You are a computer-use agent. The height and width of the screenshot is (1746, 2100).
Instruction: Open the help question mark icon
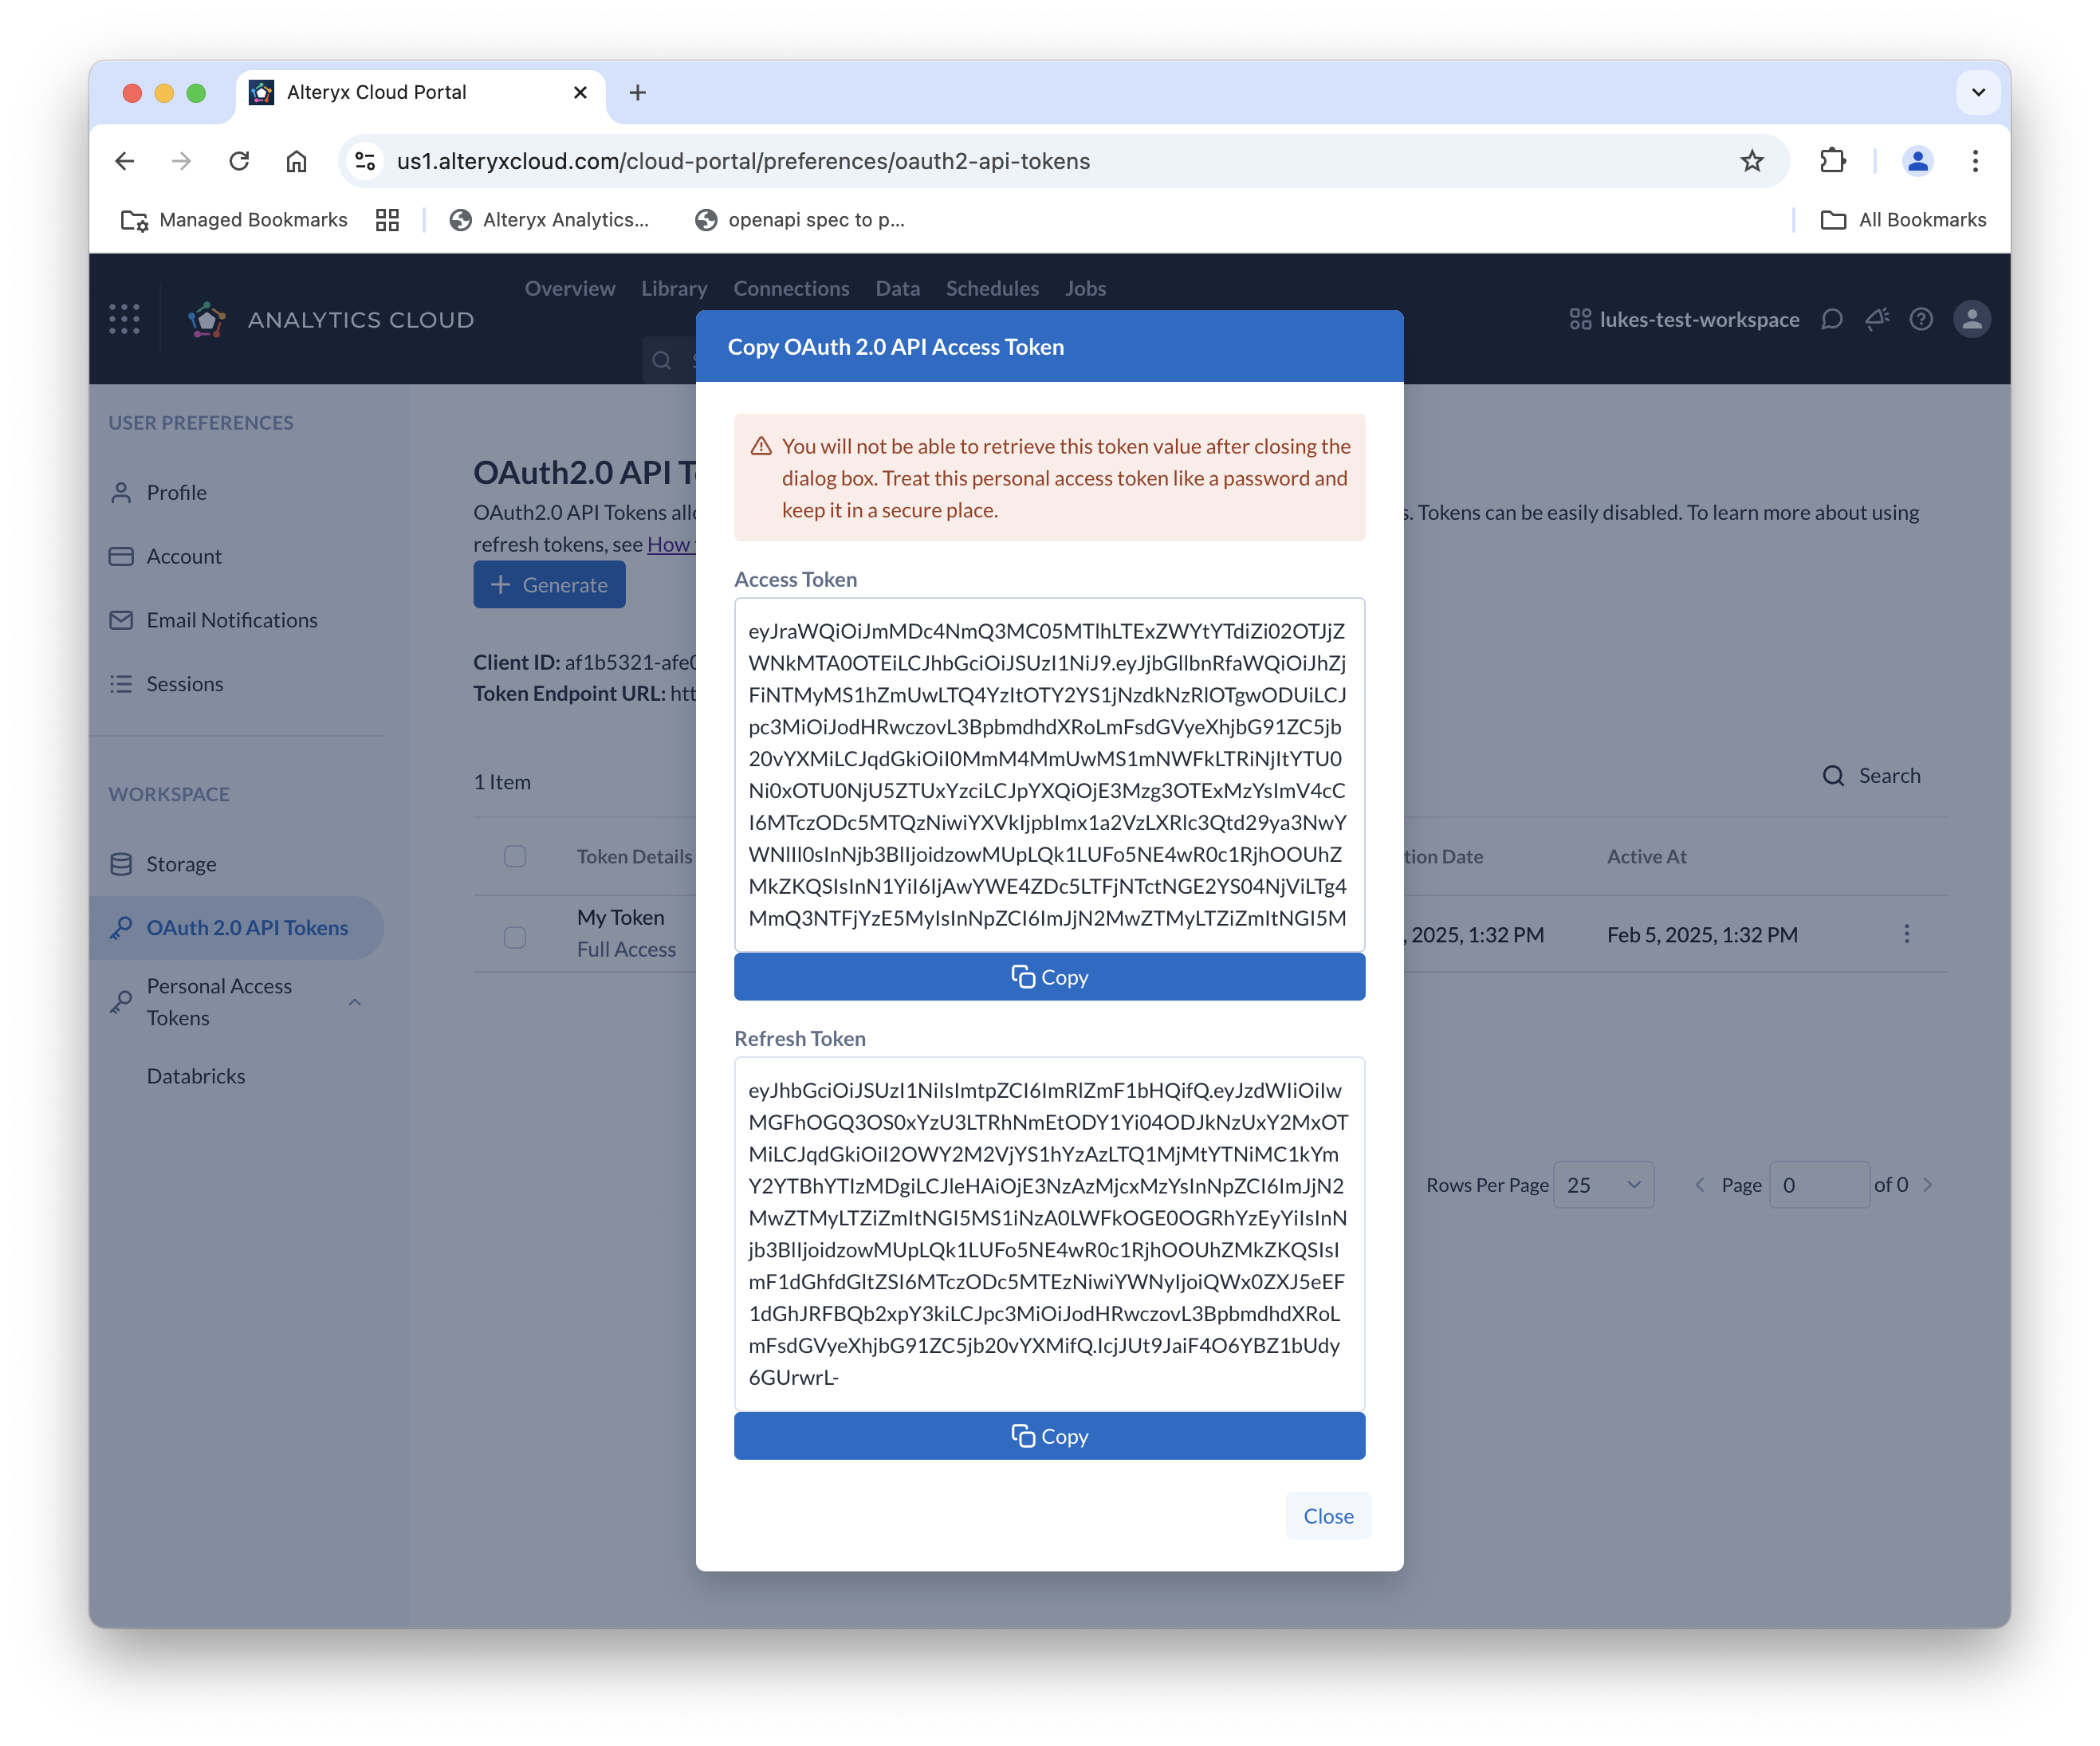pyautogui.click(x=1921, y=319)
